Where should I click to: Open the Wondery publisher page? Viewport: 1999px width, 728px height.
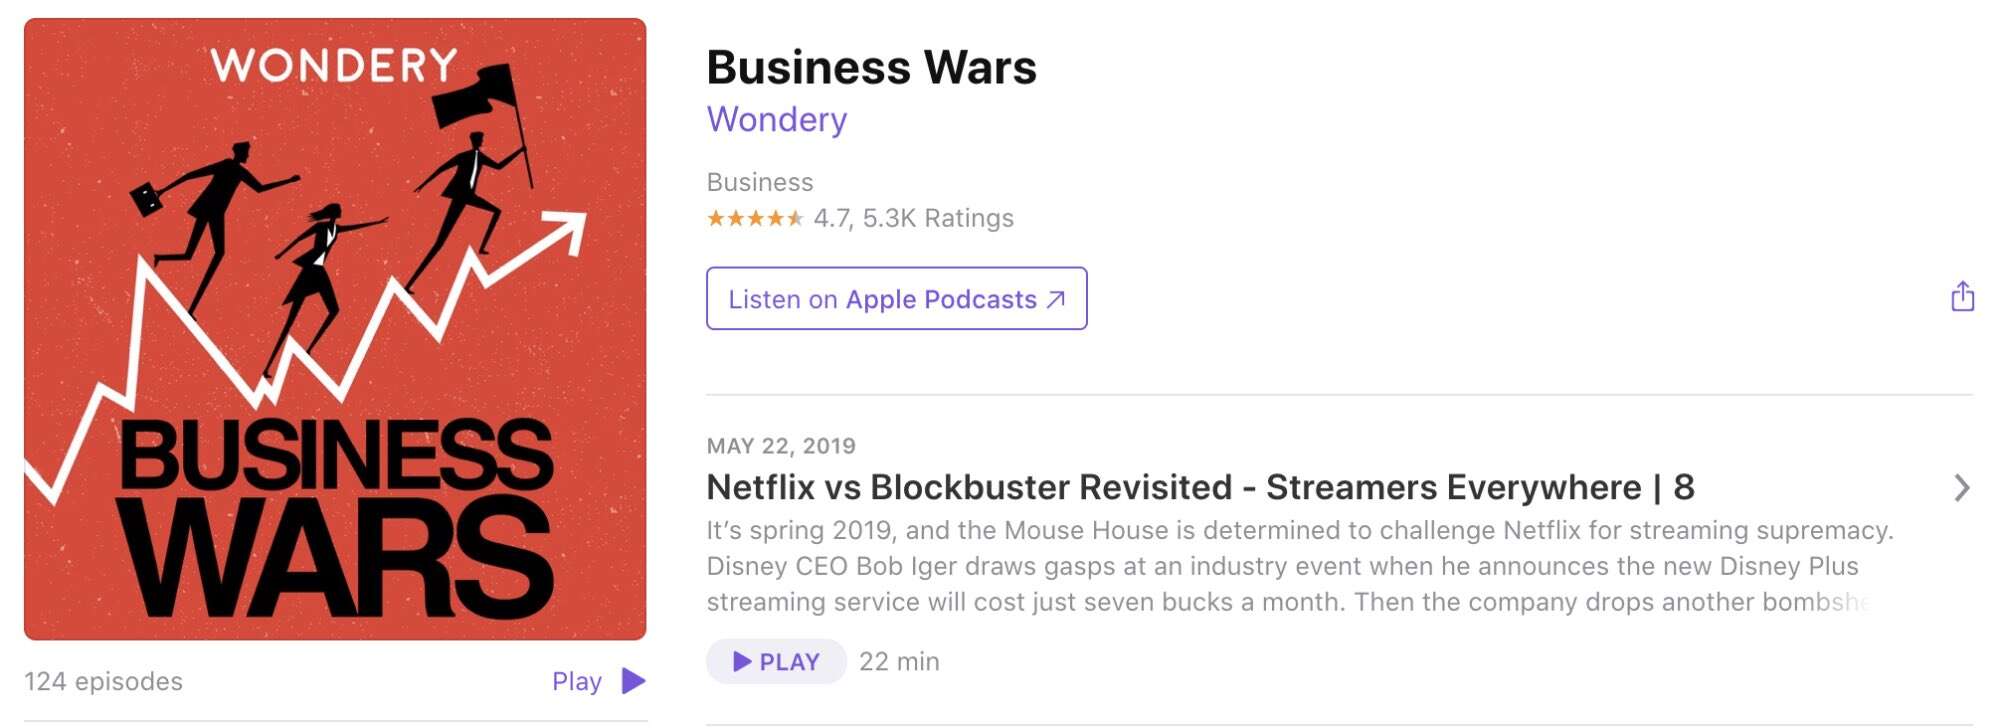pos(777,119)
